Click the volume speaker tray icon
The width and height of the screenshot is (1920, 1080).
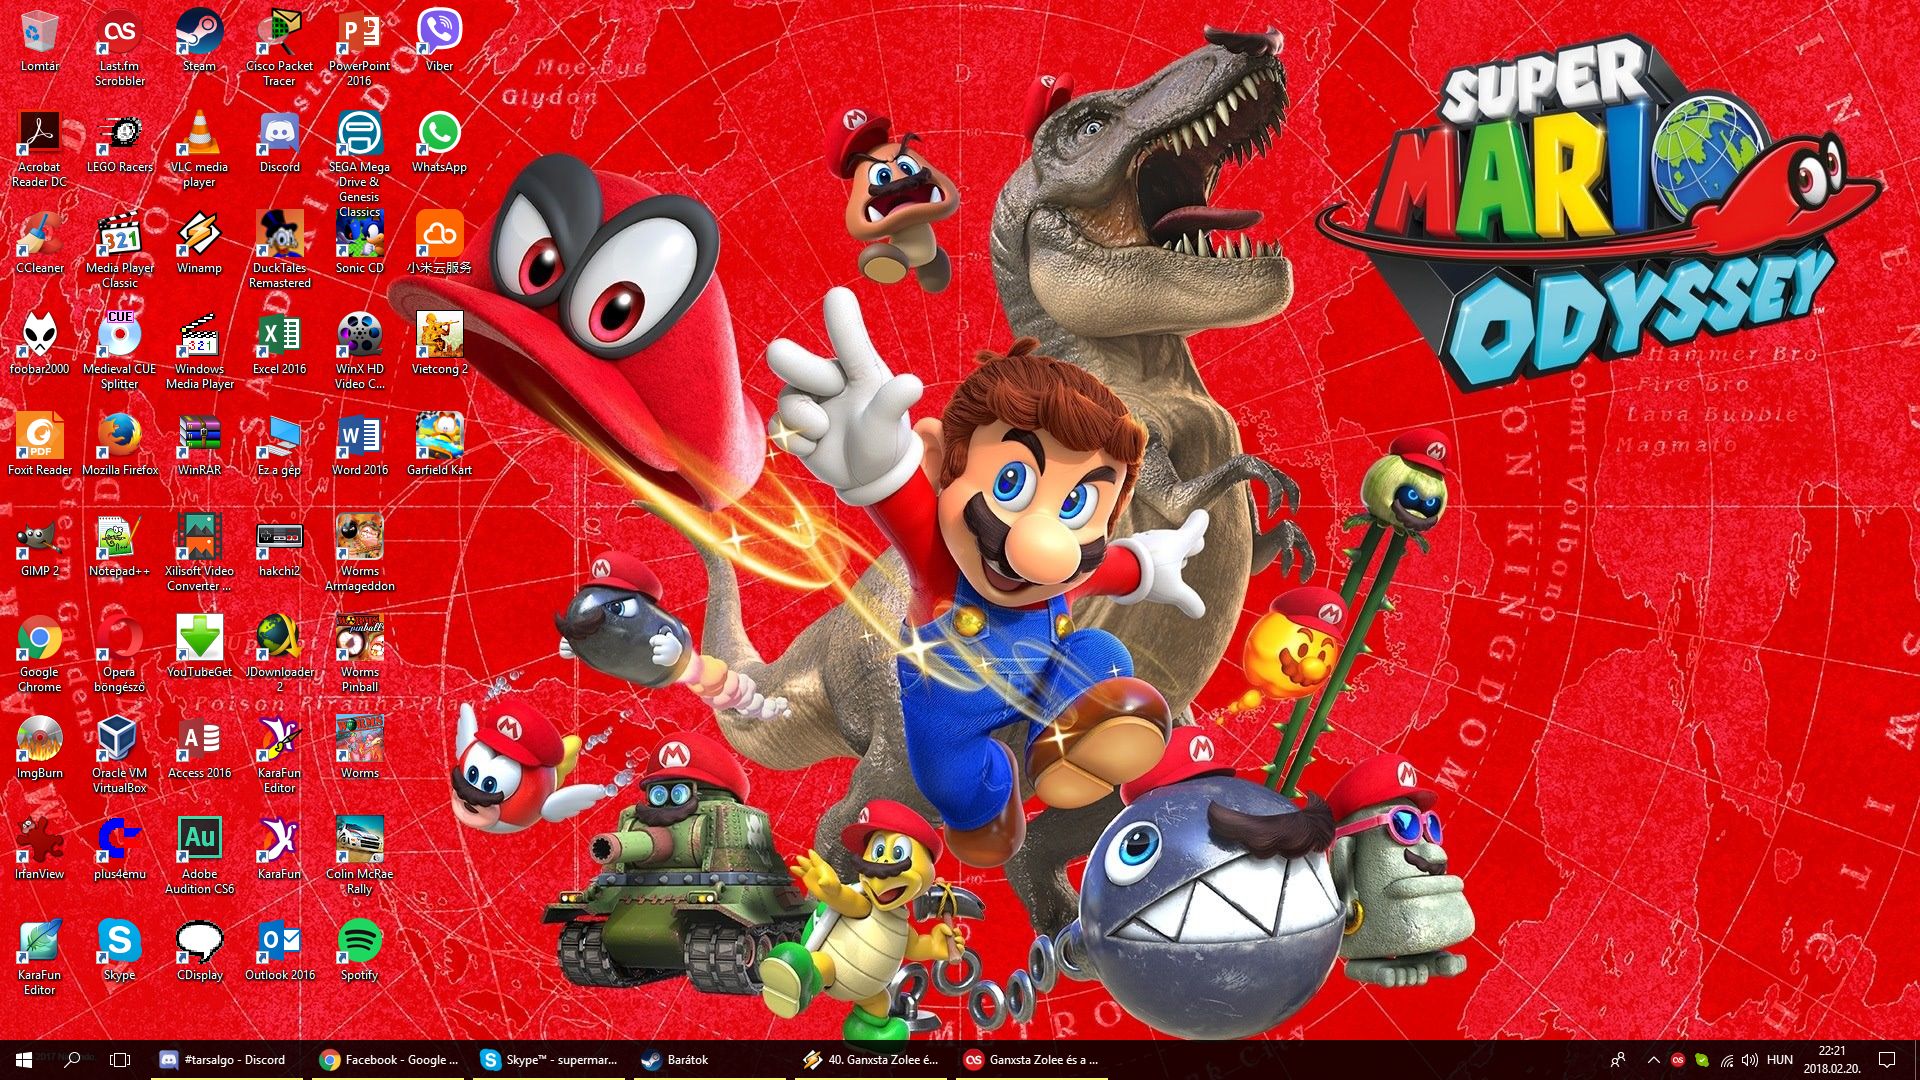coord(1749,1060)
